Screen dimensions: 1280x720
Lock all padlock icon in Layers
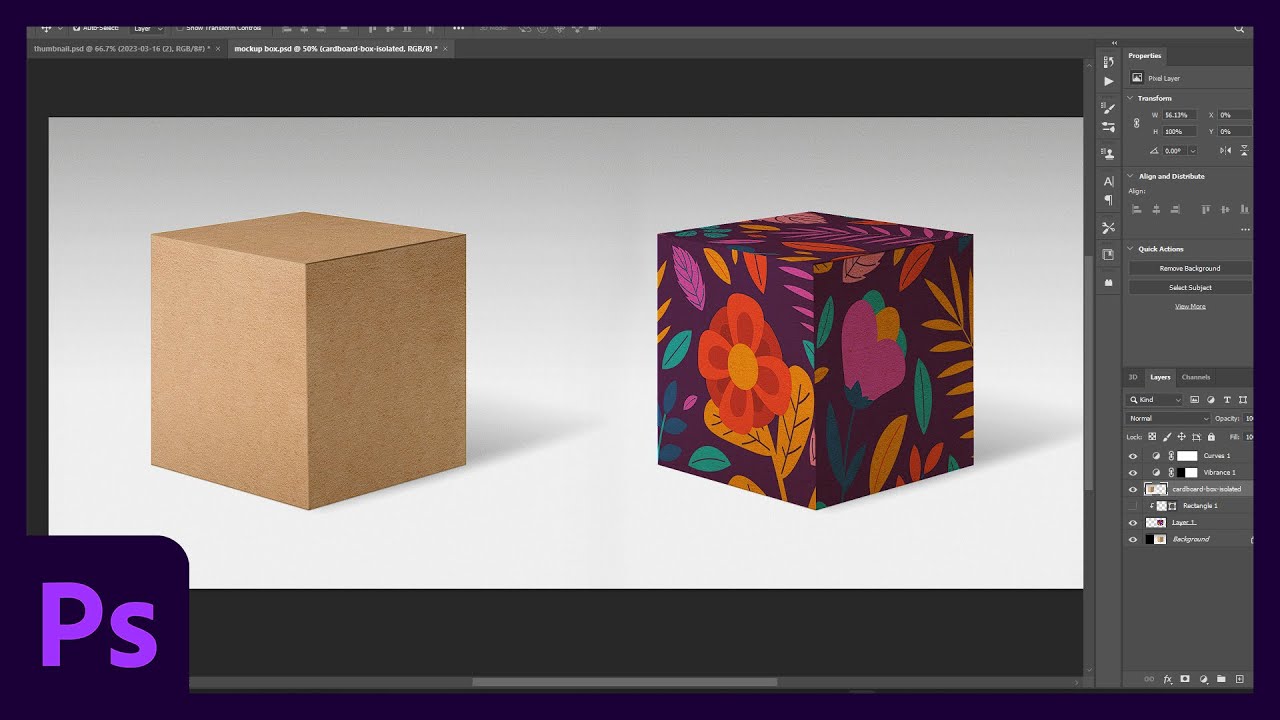1211,437
